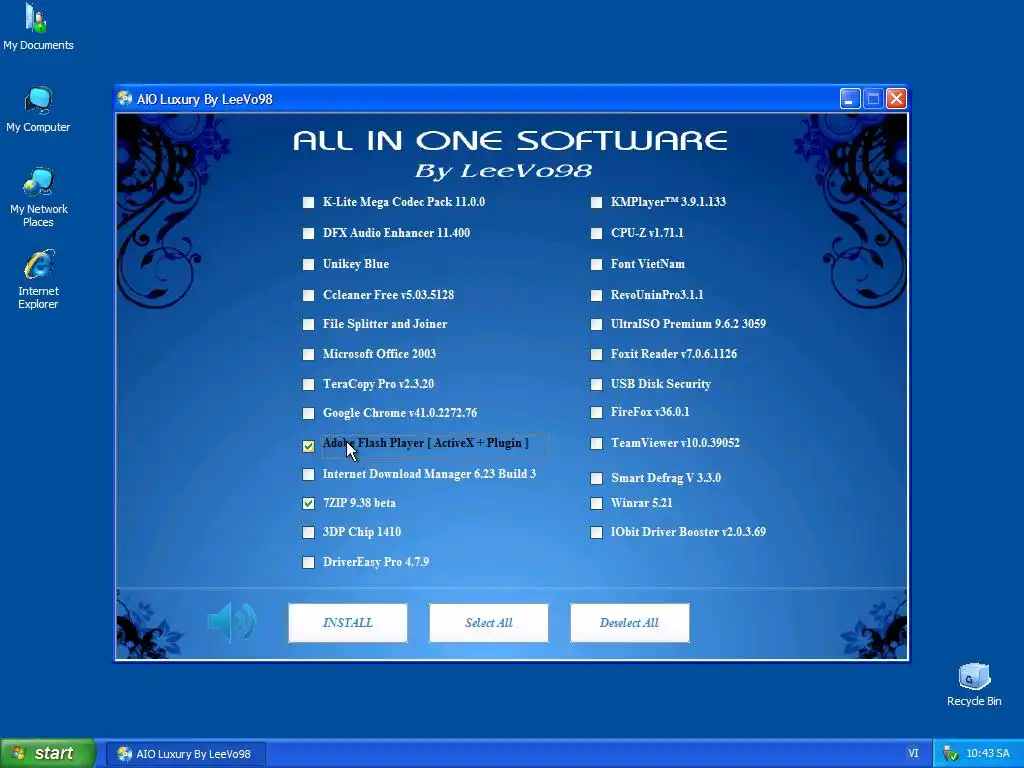The height and width of the screenshot is (768, 1024).
Task: Check KMPlayer 3.9.1.133 option
Action: [596, 202]
